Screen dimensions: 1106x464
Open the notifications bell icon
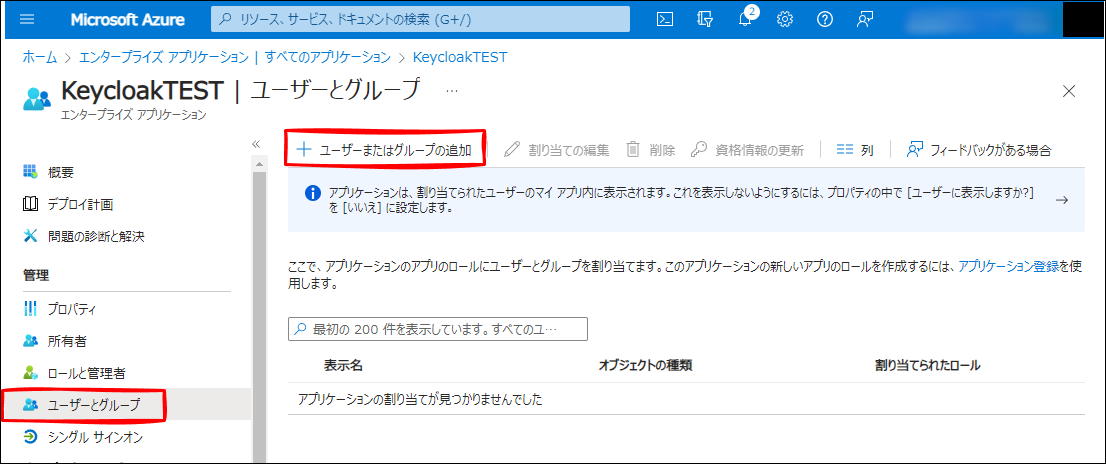745,20
